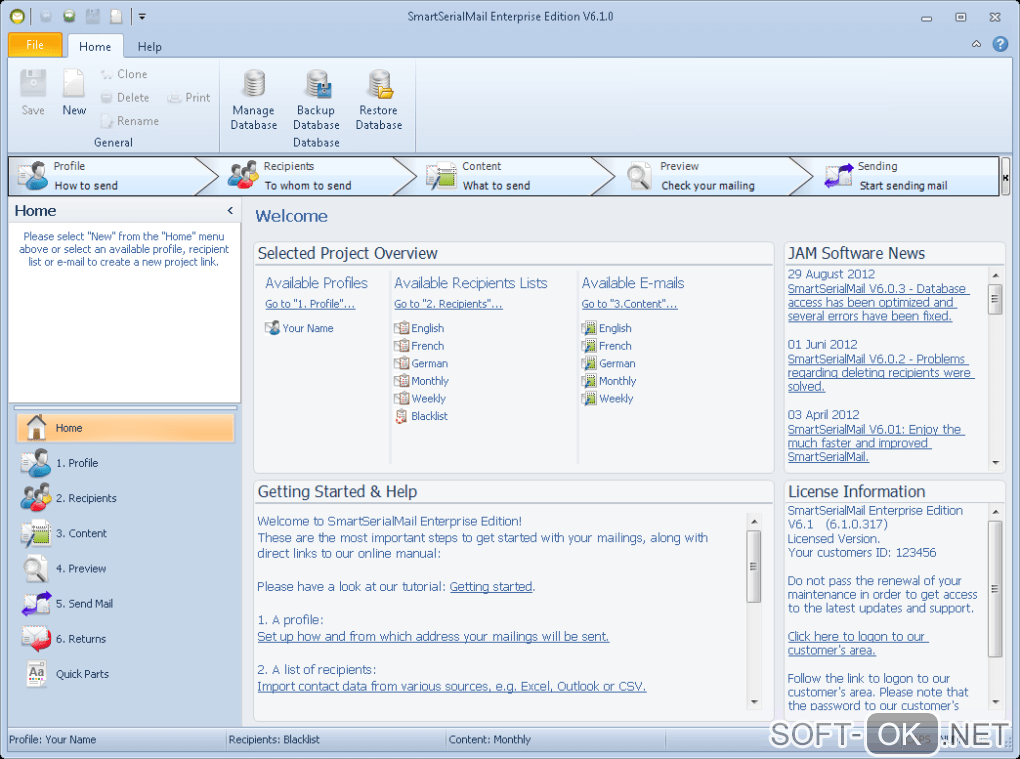Select Home in the left navigation

125,428
